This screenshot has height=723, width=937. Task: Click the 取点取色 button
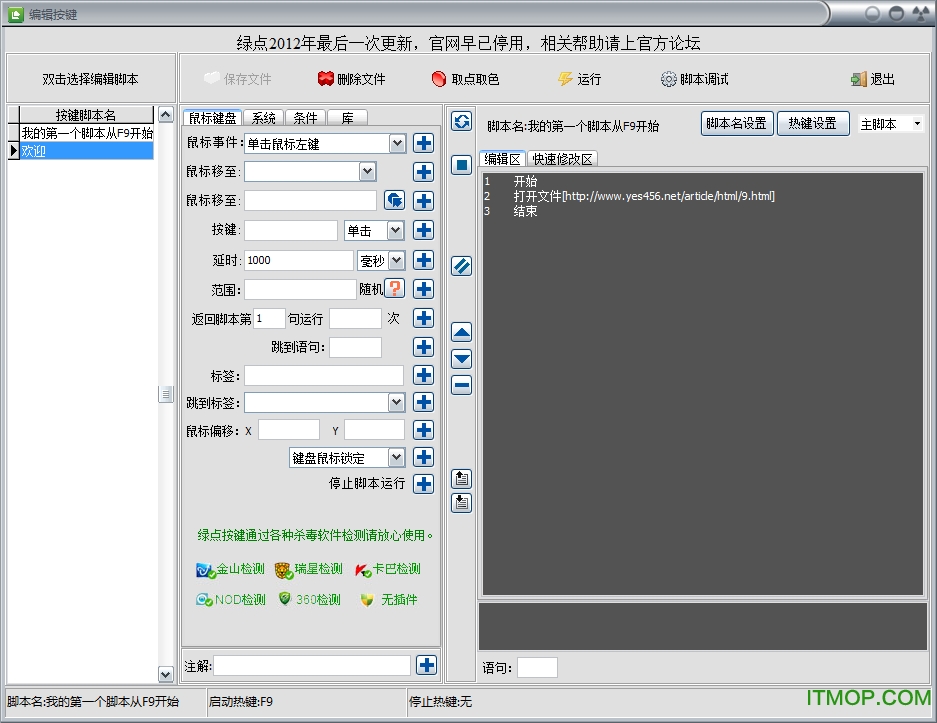point(466,79)
